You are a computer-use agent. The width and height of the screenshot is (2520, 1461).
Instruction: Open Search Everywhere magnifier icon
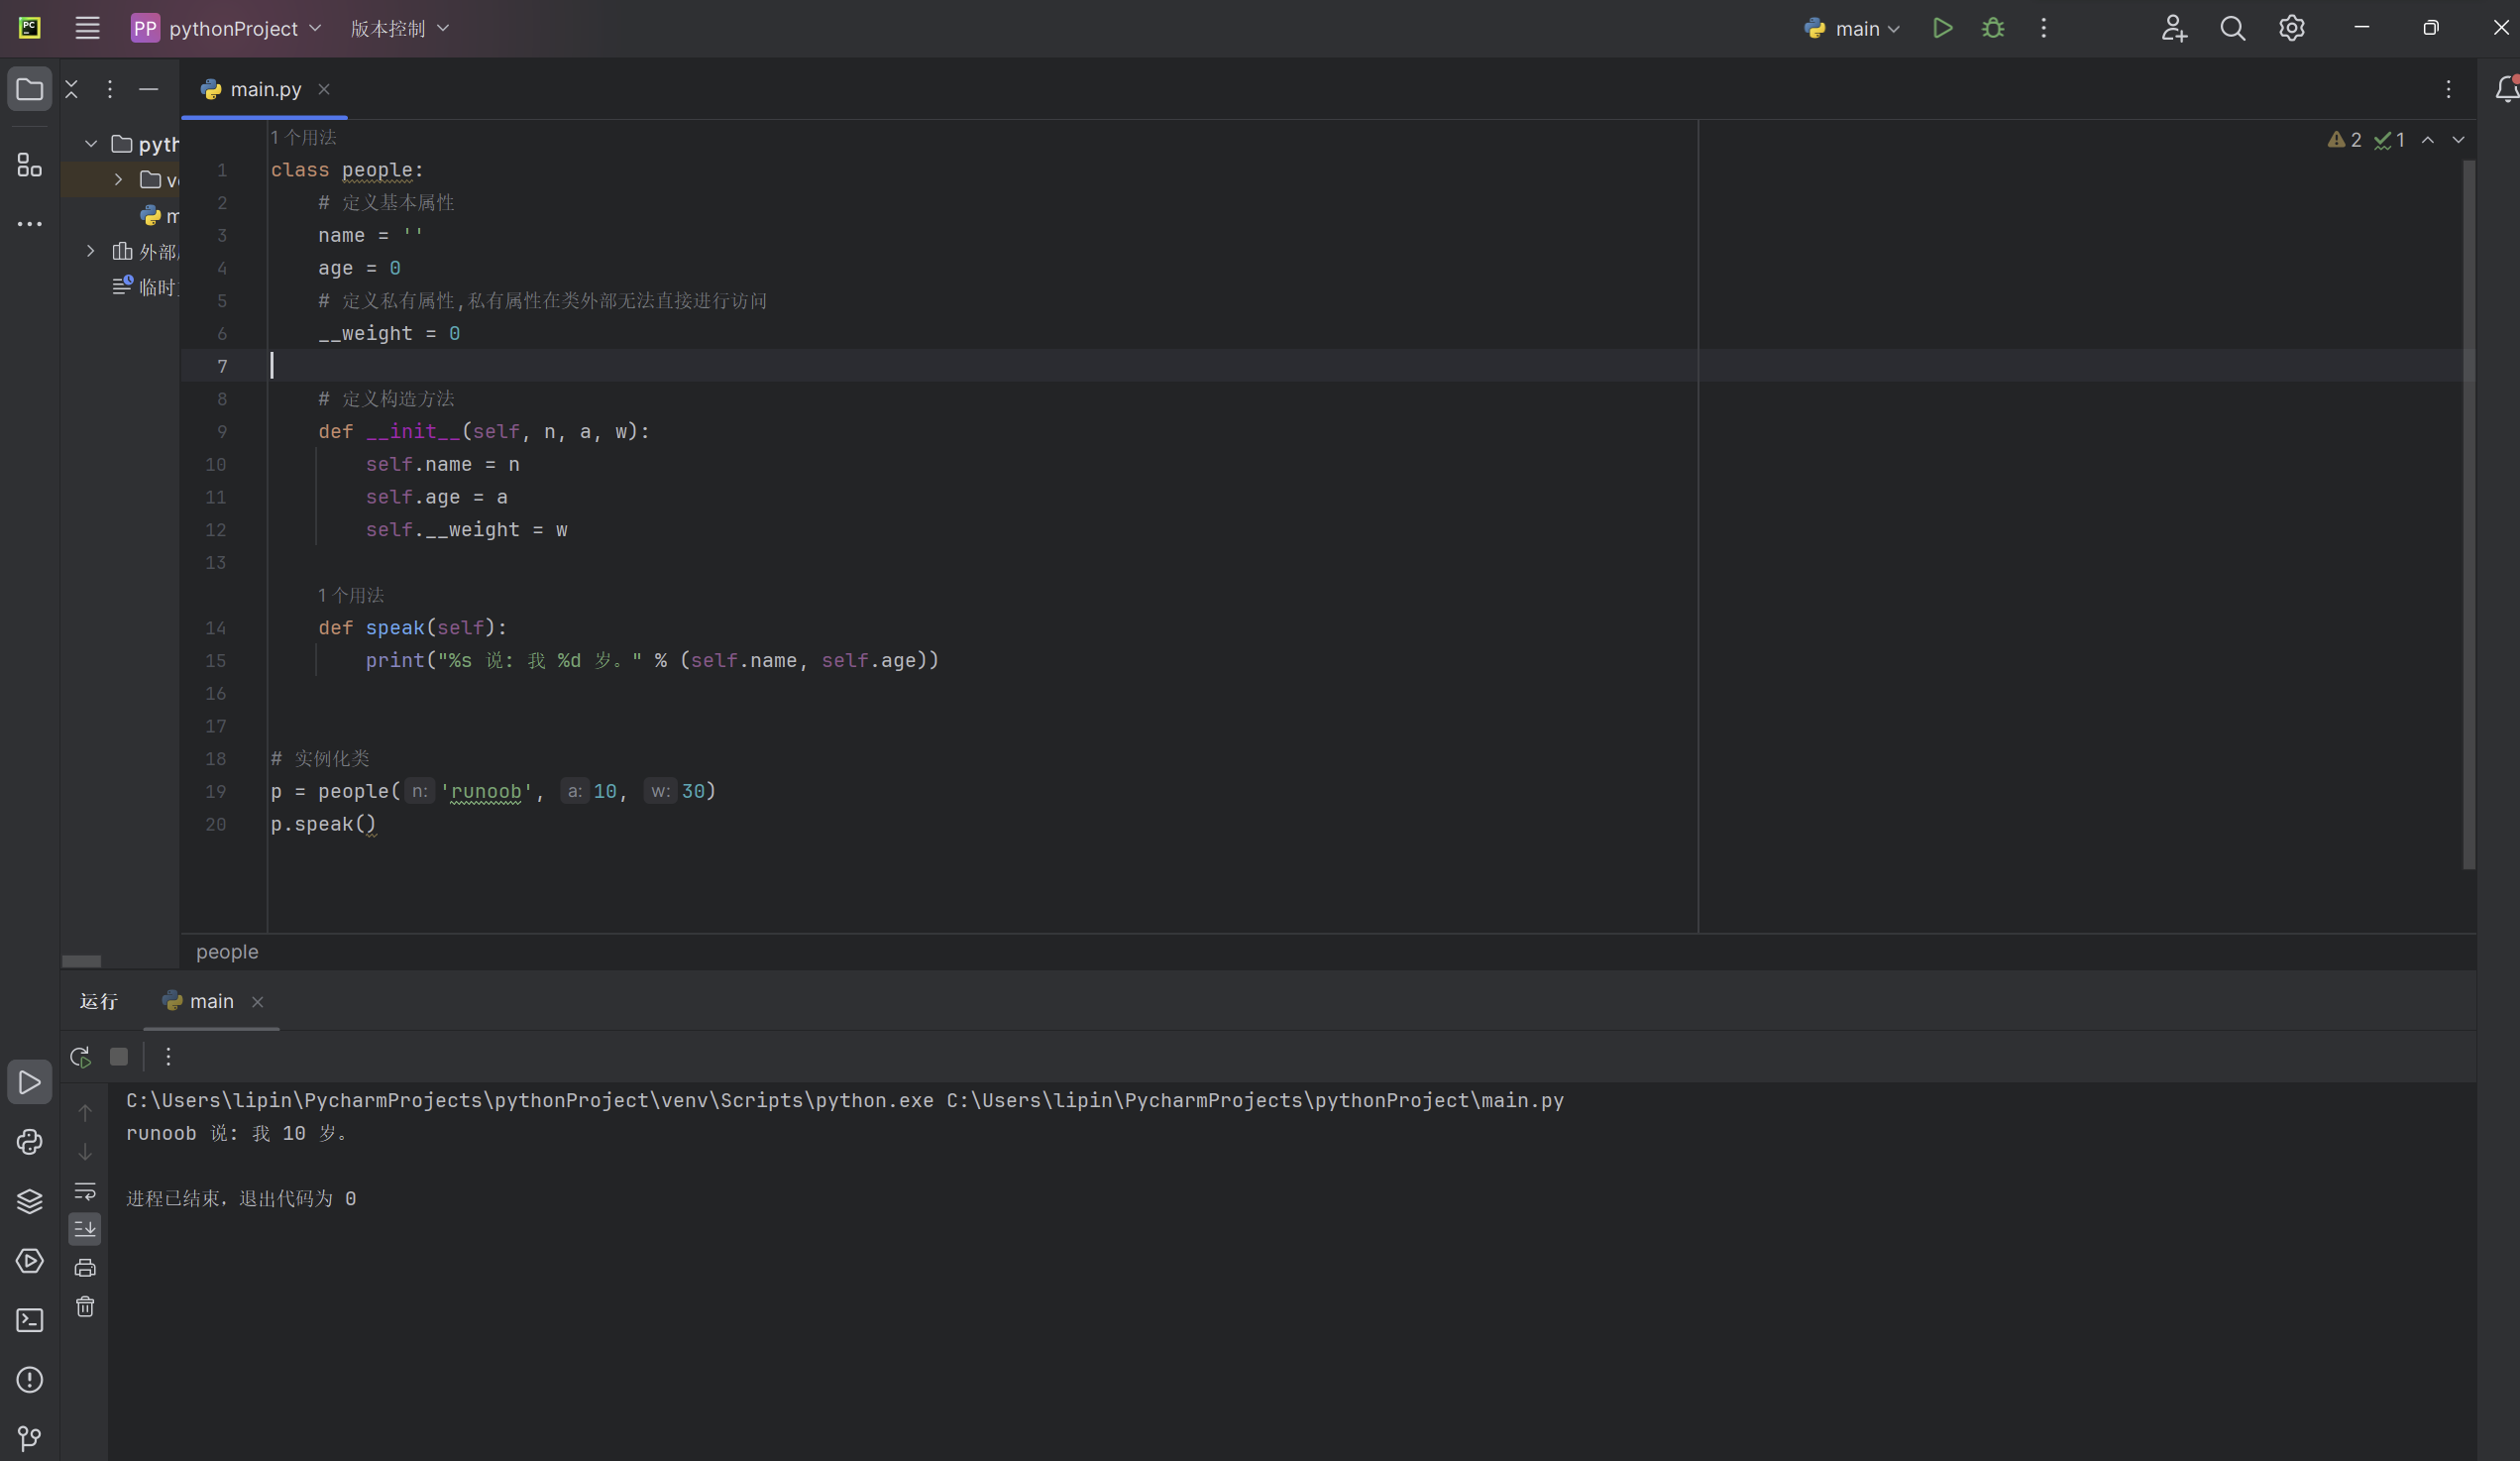2233,28
